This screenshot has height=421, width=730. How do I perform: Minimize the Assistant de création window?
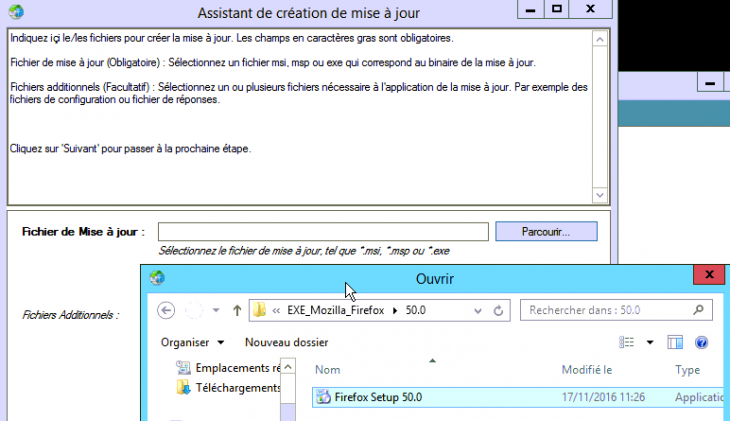coord(530,9)
